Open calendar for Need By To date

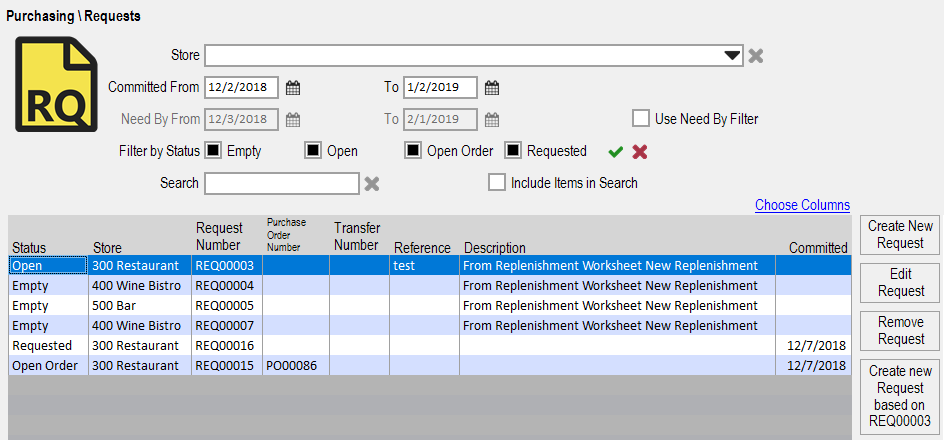coord(492,119)
